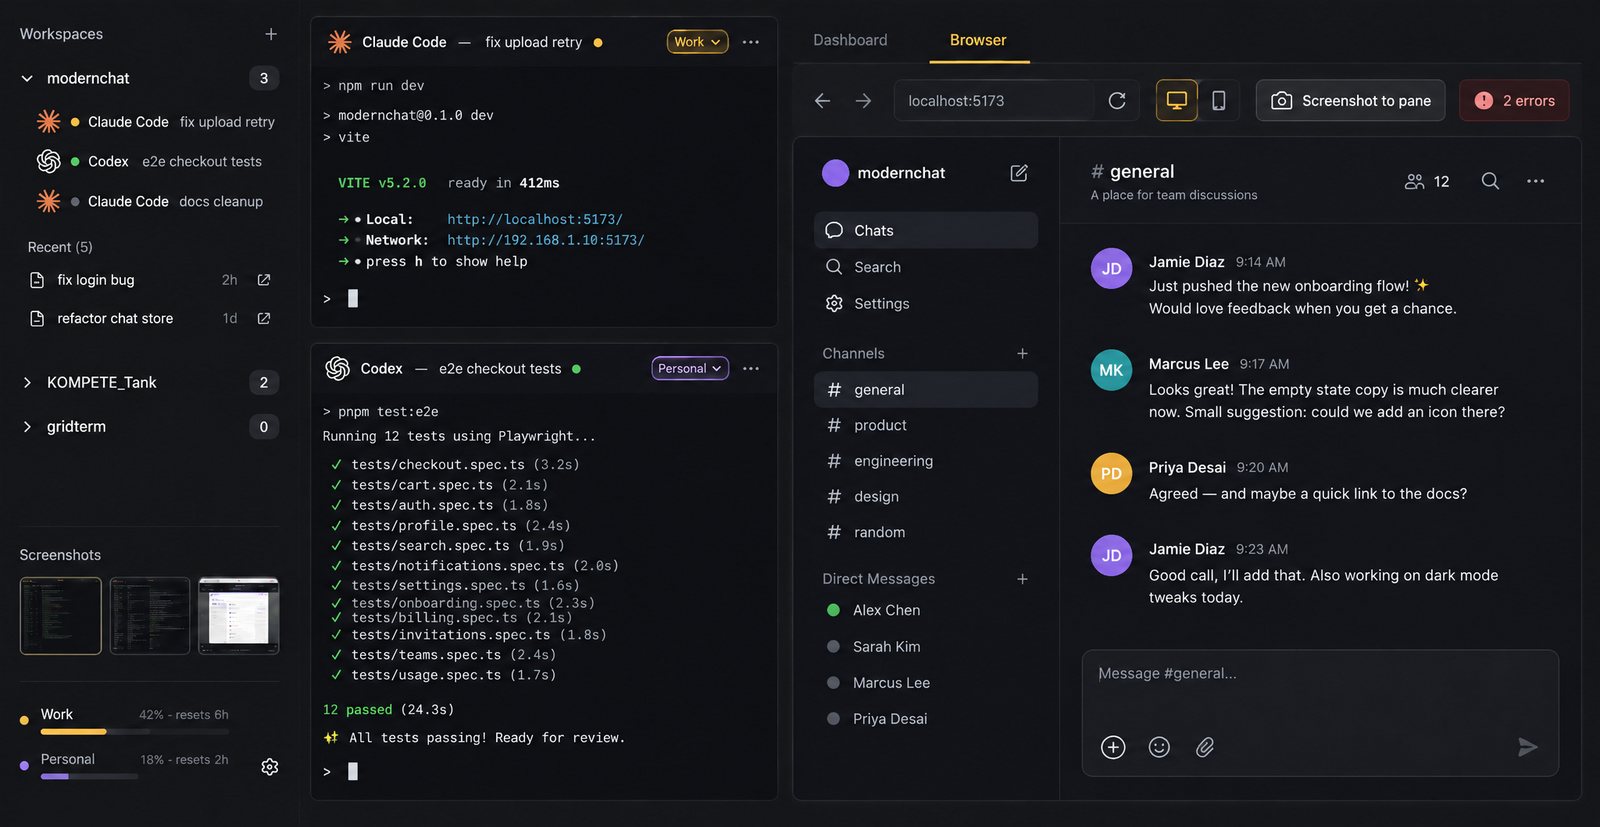Open the Work profile dropdown
Screen dimensions: 1600x827
[x=697, y=42]
